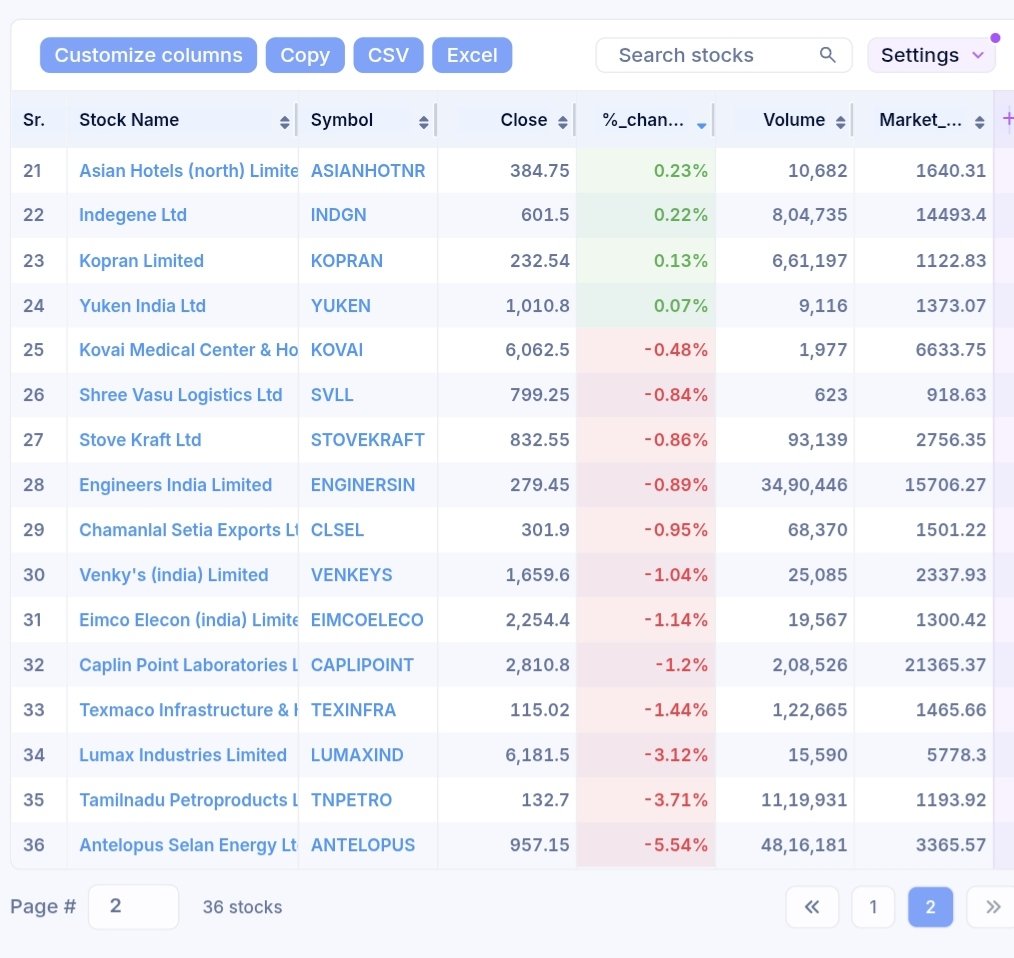Click the Page # input box
Viewport: 1014px width, 958px height.
[x=133, y=907]
